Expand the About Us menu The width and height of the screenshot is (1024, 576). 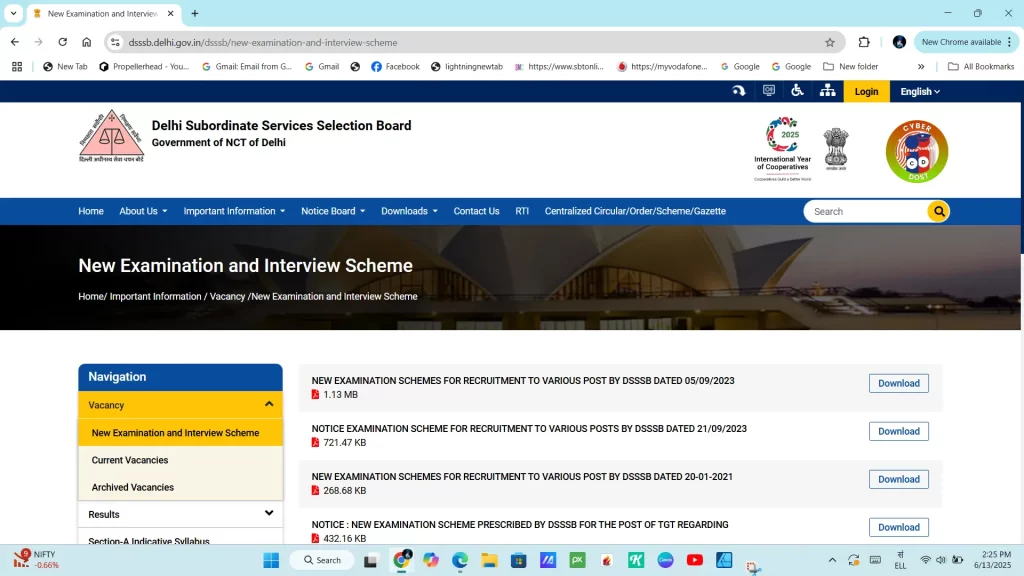point(143,211)
